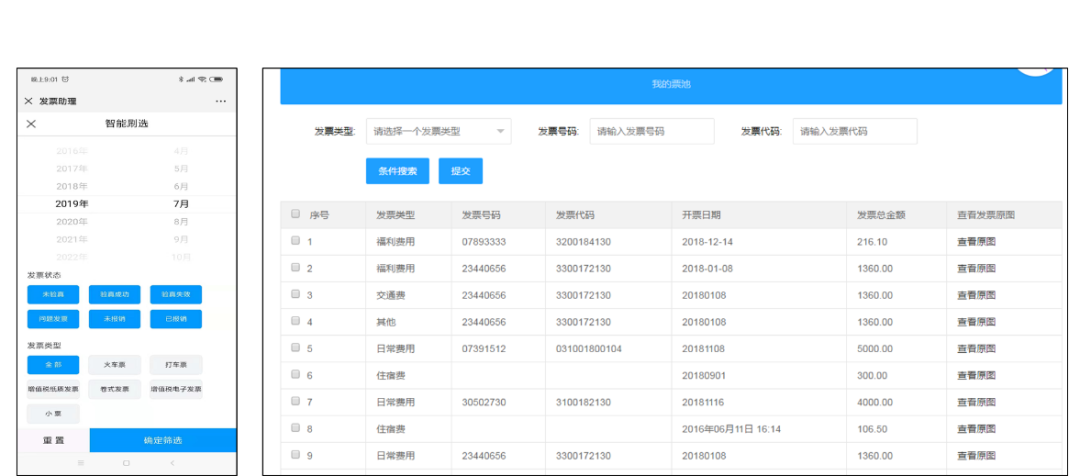Tap the Android home square icon
Viewport: 1080px width, 476px height.
tap(126, 464)
